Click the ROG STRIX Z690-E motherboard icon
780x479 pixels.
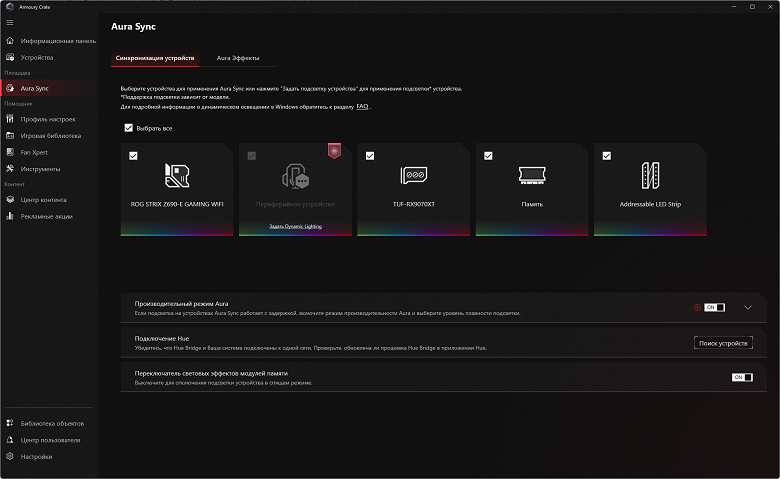177,176
